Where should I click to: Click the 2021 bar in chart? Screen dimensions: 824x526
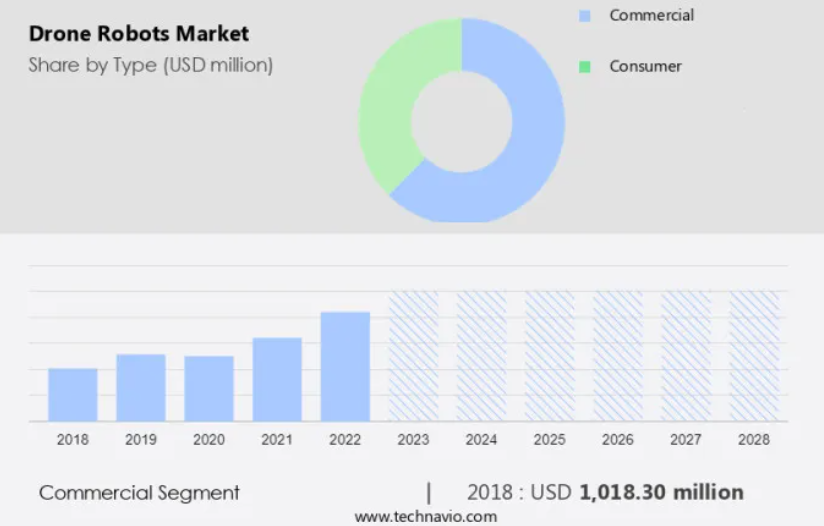tap(277, 379)
